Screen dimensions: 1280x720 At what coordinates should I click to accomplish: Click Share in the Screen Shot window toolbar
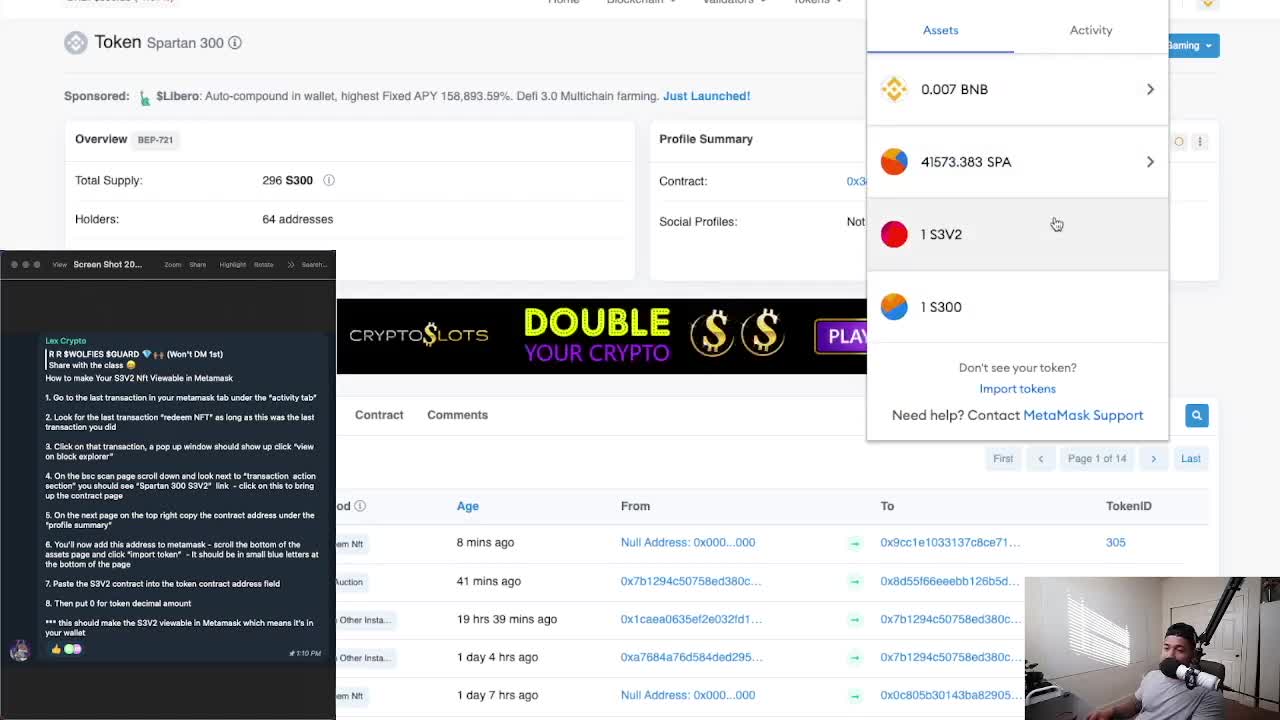tap(198, 265)
